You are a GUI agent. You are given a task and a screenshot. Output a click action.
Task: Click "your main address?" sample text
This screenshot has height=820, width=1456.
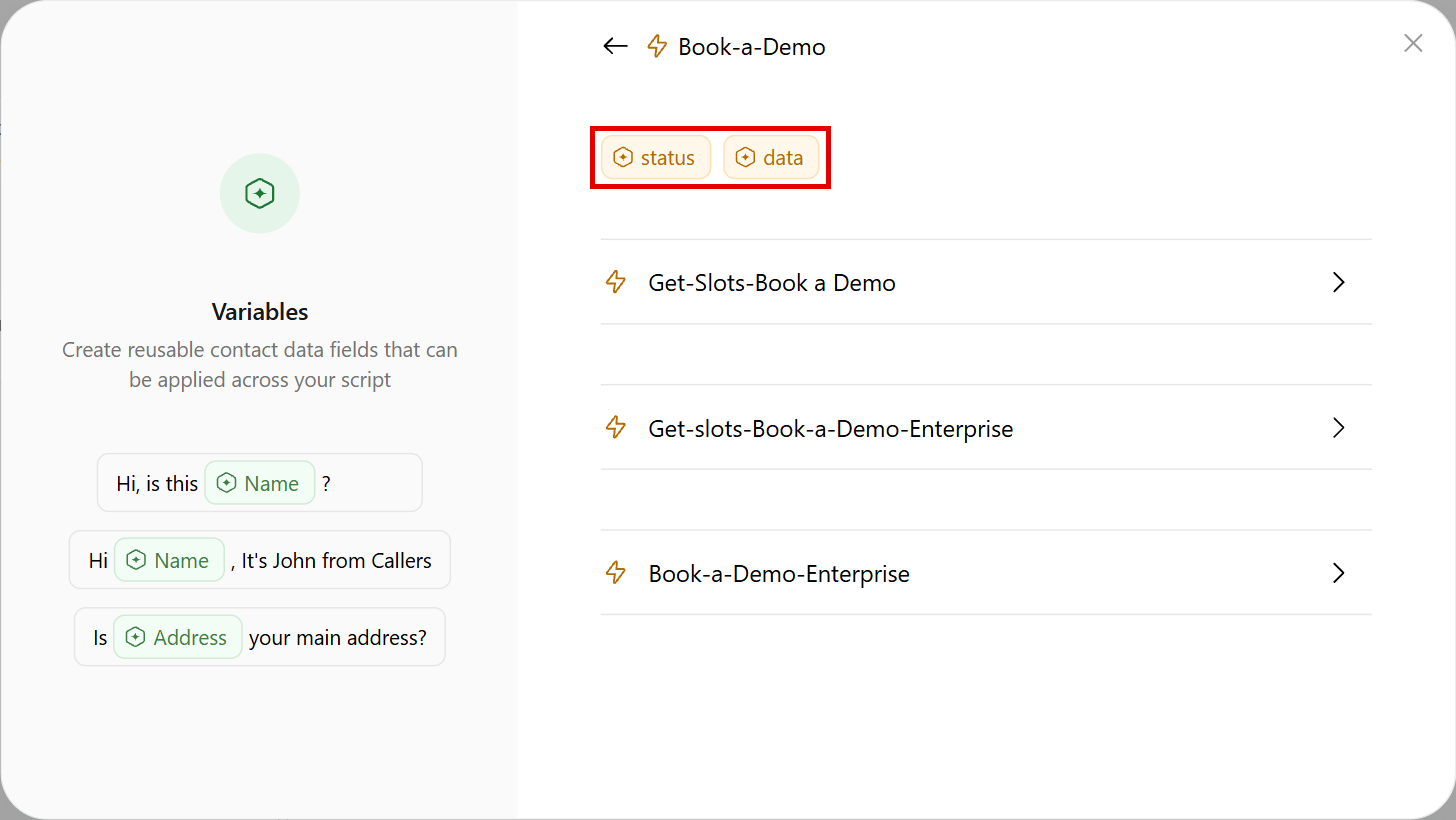tap(338, 638)
